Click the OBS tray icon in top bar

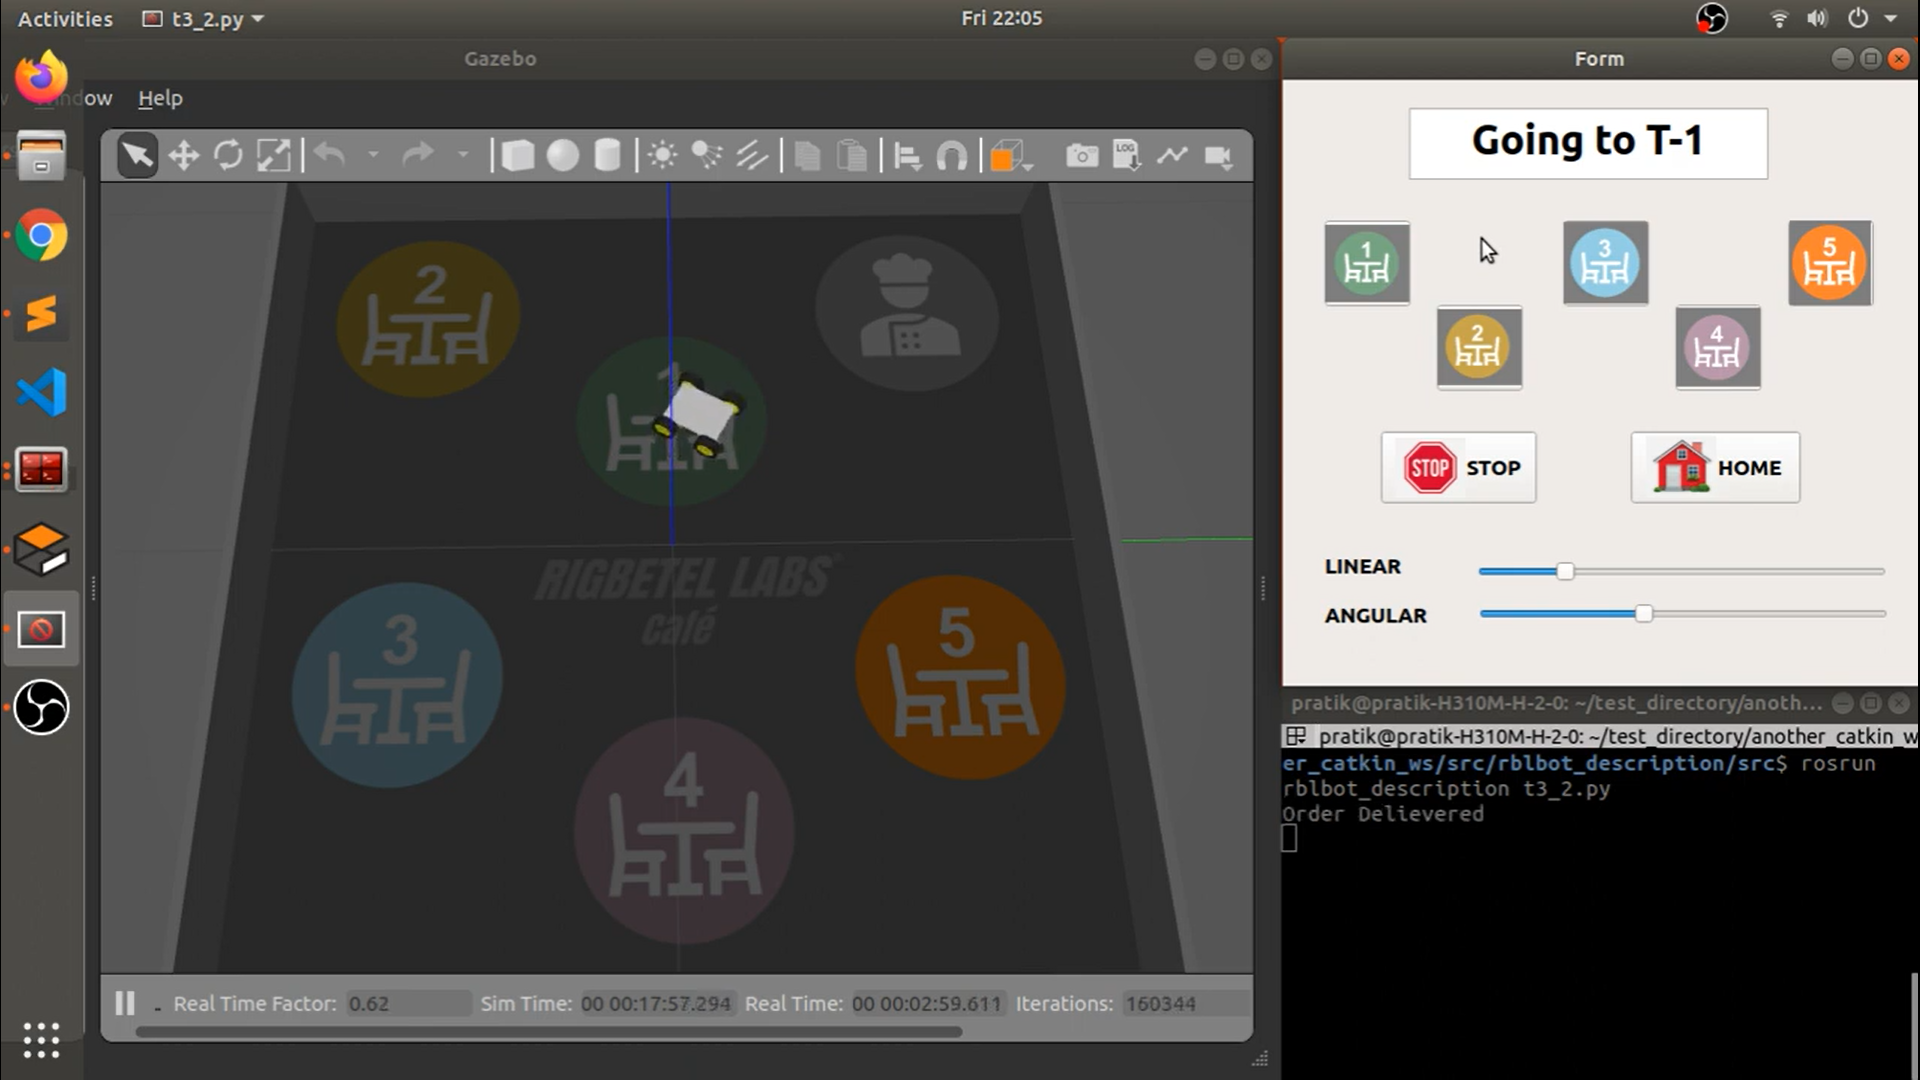1712,18
